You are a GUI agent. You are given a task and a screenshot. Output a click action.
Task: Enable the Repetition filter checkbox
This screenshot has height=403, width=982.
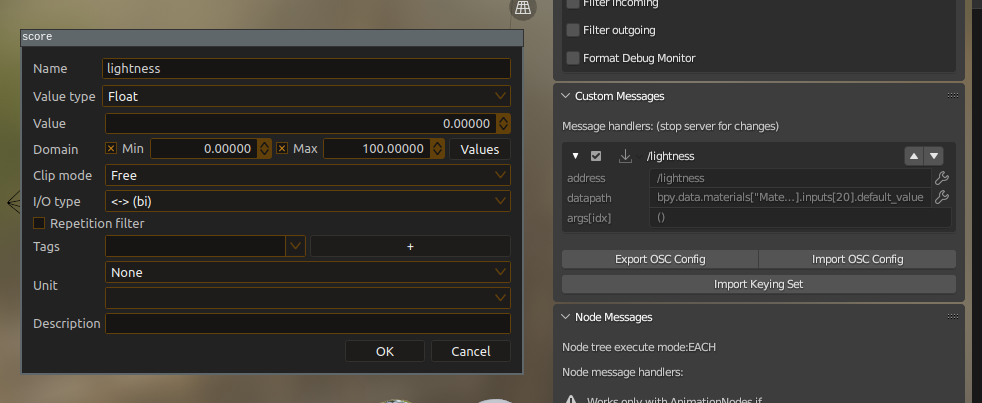click(x=39, y=223)
